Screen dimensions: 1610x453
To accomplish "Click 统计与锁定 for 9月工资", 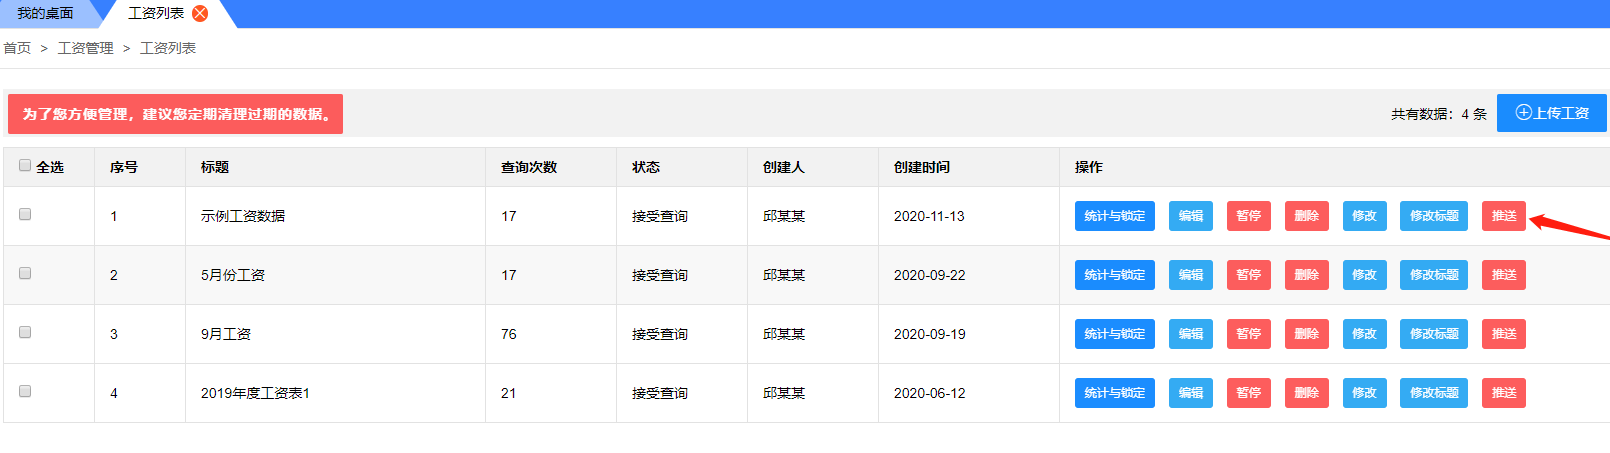I will [1115, 334].
